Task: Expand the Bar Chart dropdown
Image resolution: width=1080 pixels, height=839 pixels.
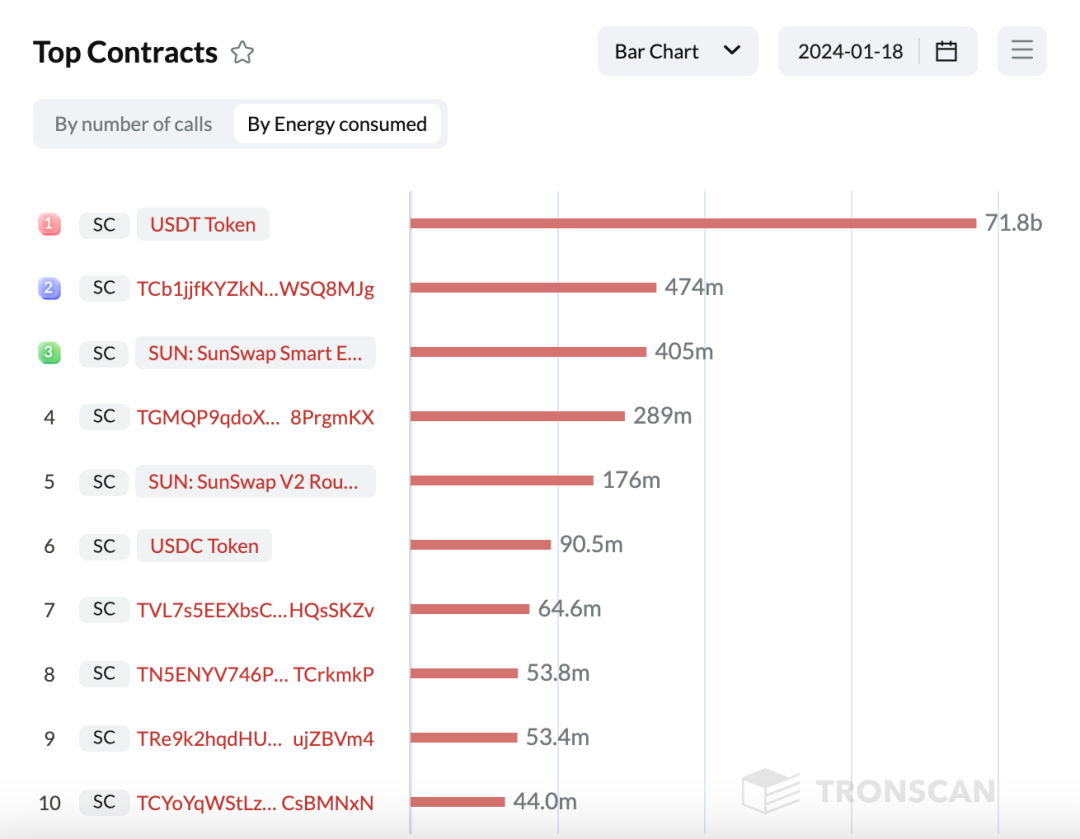Action: coord(677,51)
